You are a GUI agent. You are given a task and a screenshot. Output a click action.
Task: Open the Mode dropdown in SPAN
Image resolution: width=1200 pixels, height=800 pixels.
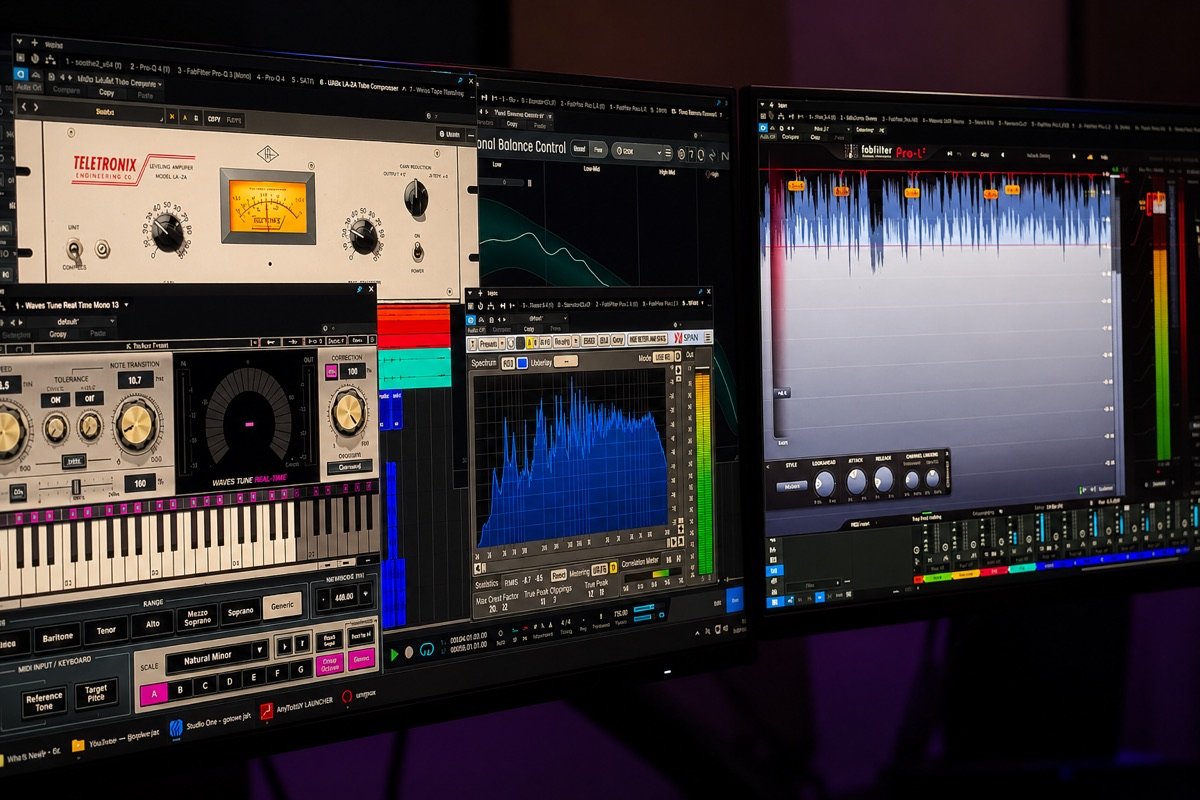[662, 358]
